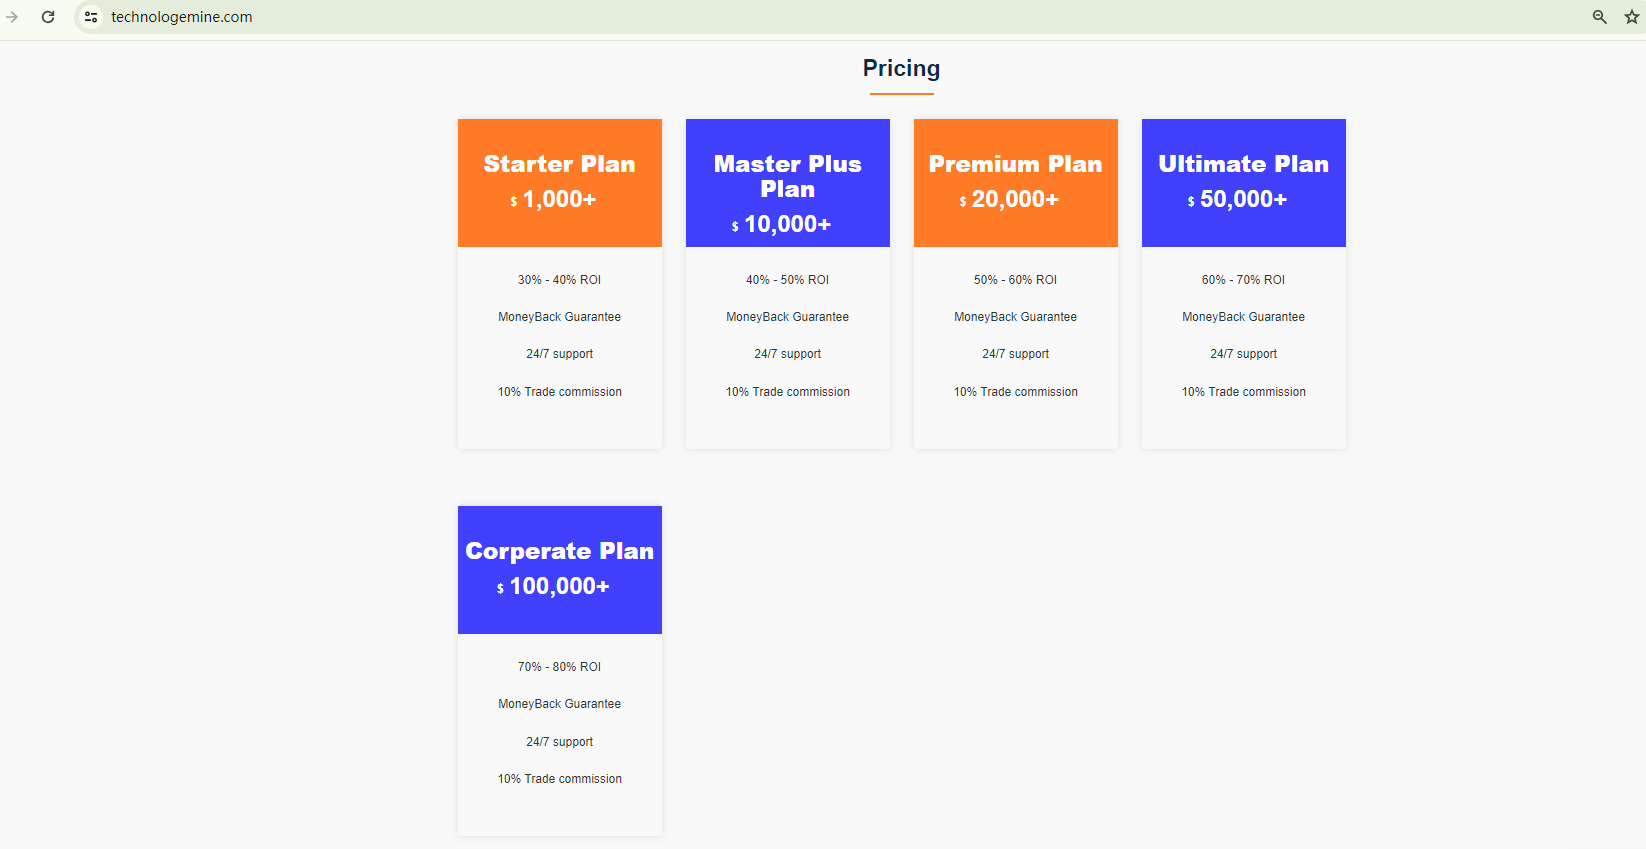Bookmark this page with the star

coord(1632,17)
